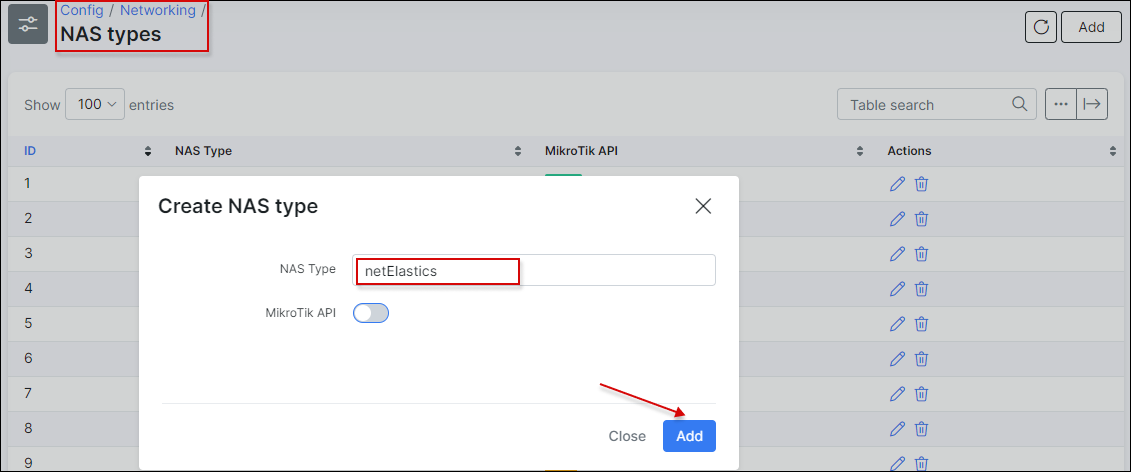Open the Config breadcrumb link
Image resolution: width=1131 pixels, height=472 pixels.
point(82,10)
